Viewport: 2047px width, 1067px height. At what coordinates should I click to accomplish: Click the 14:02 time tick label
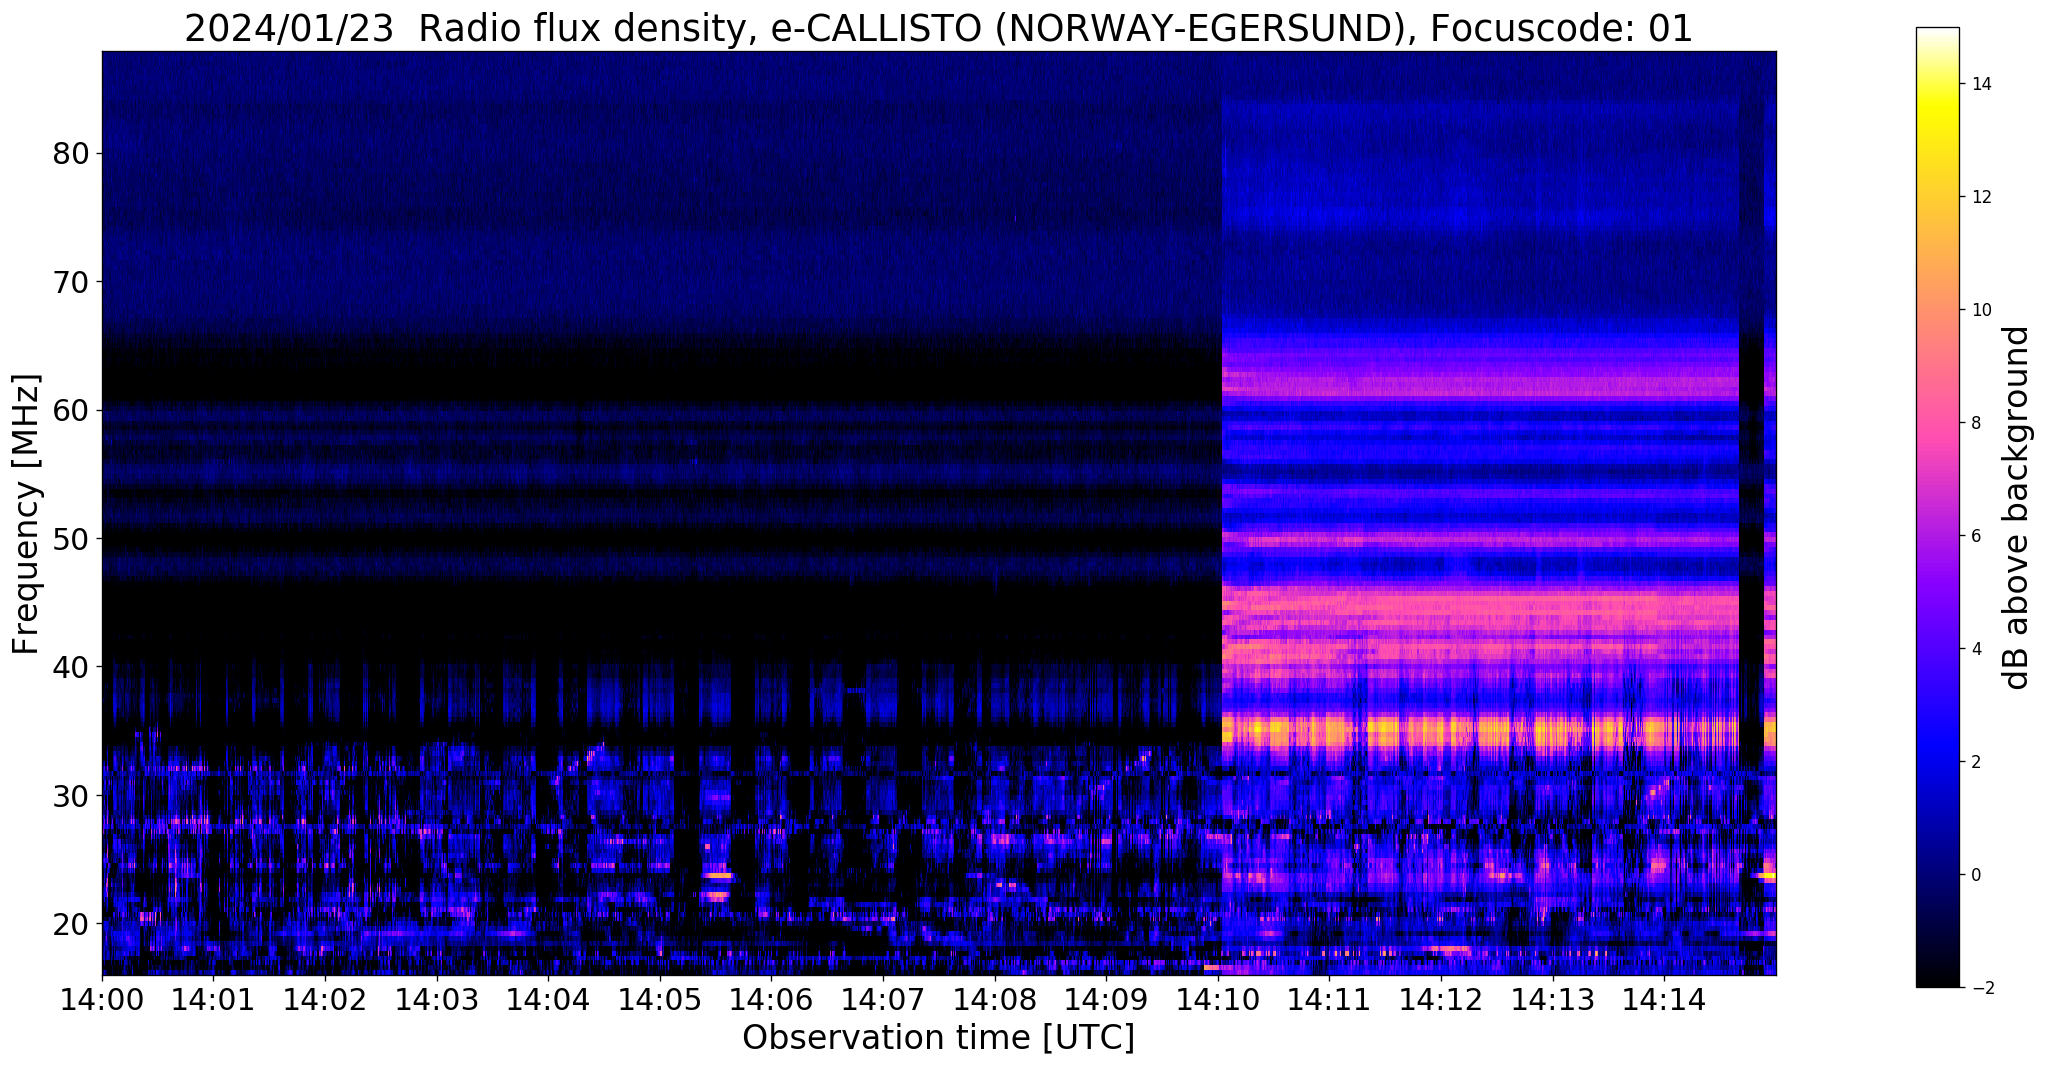pos(325,998)
